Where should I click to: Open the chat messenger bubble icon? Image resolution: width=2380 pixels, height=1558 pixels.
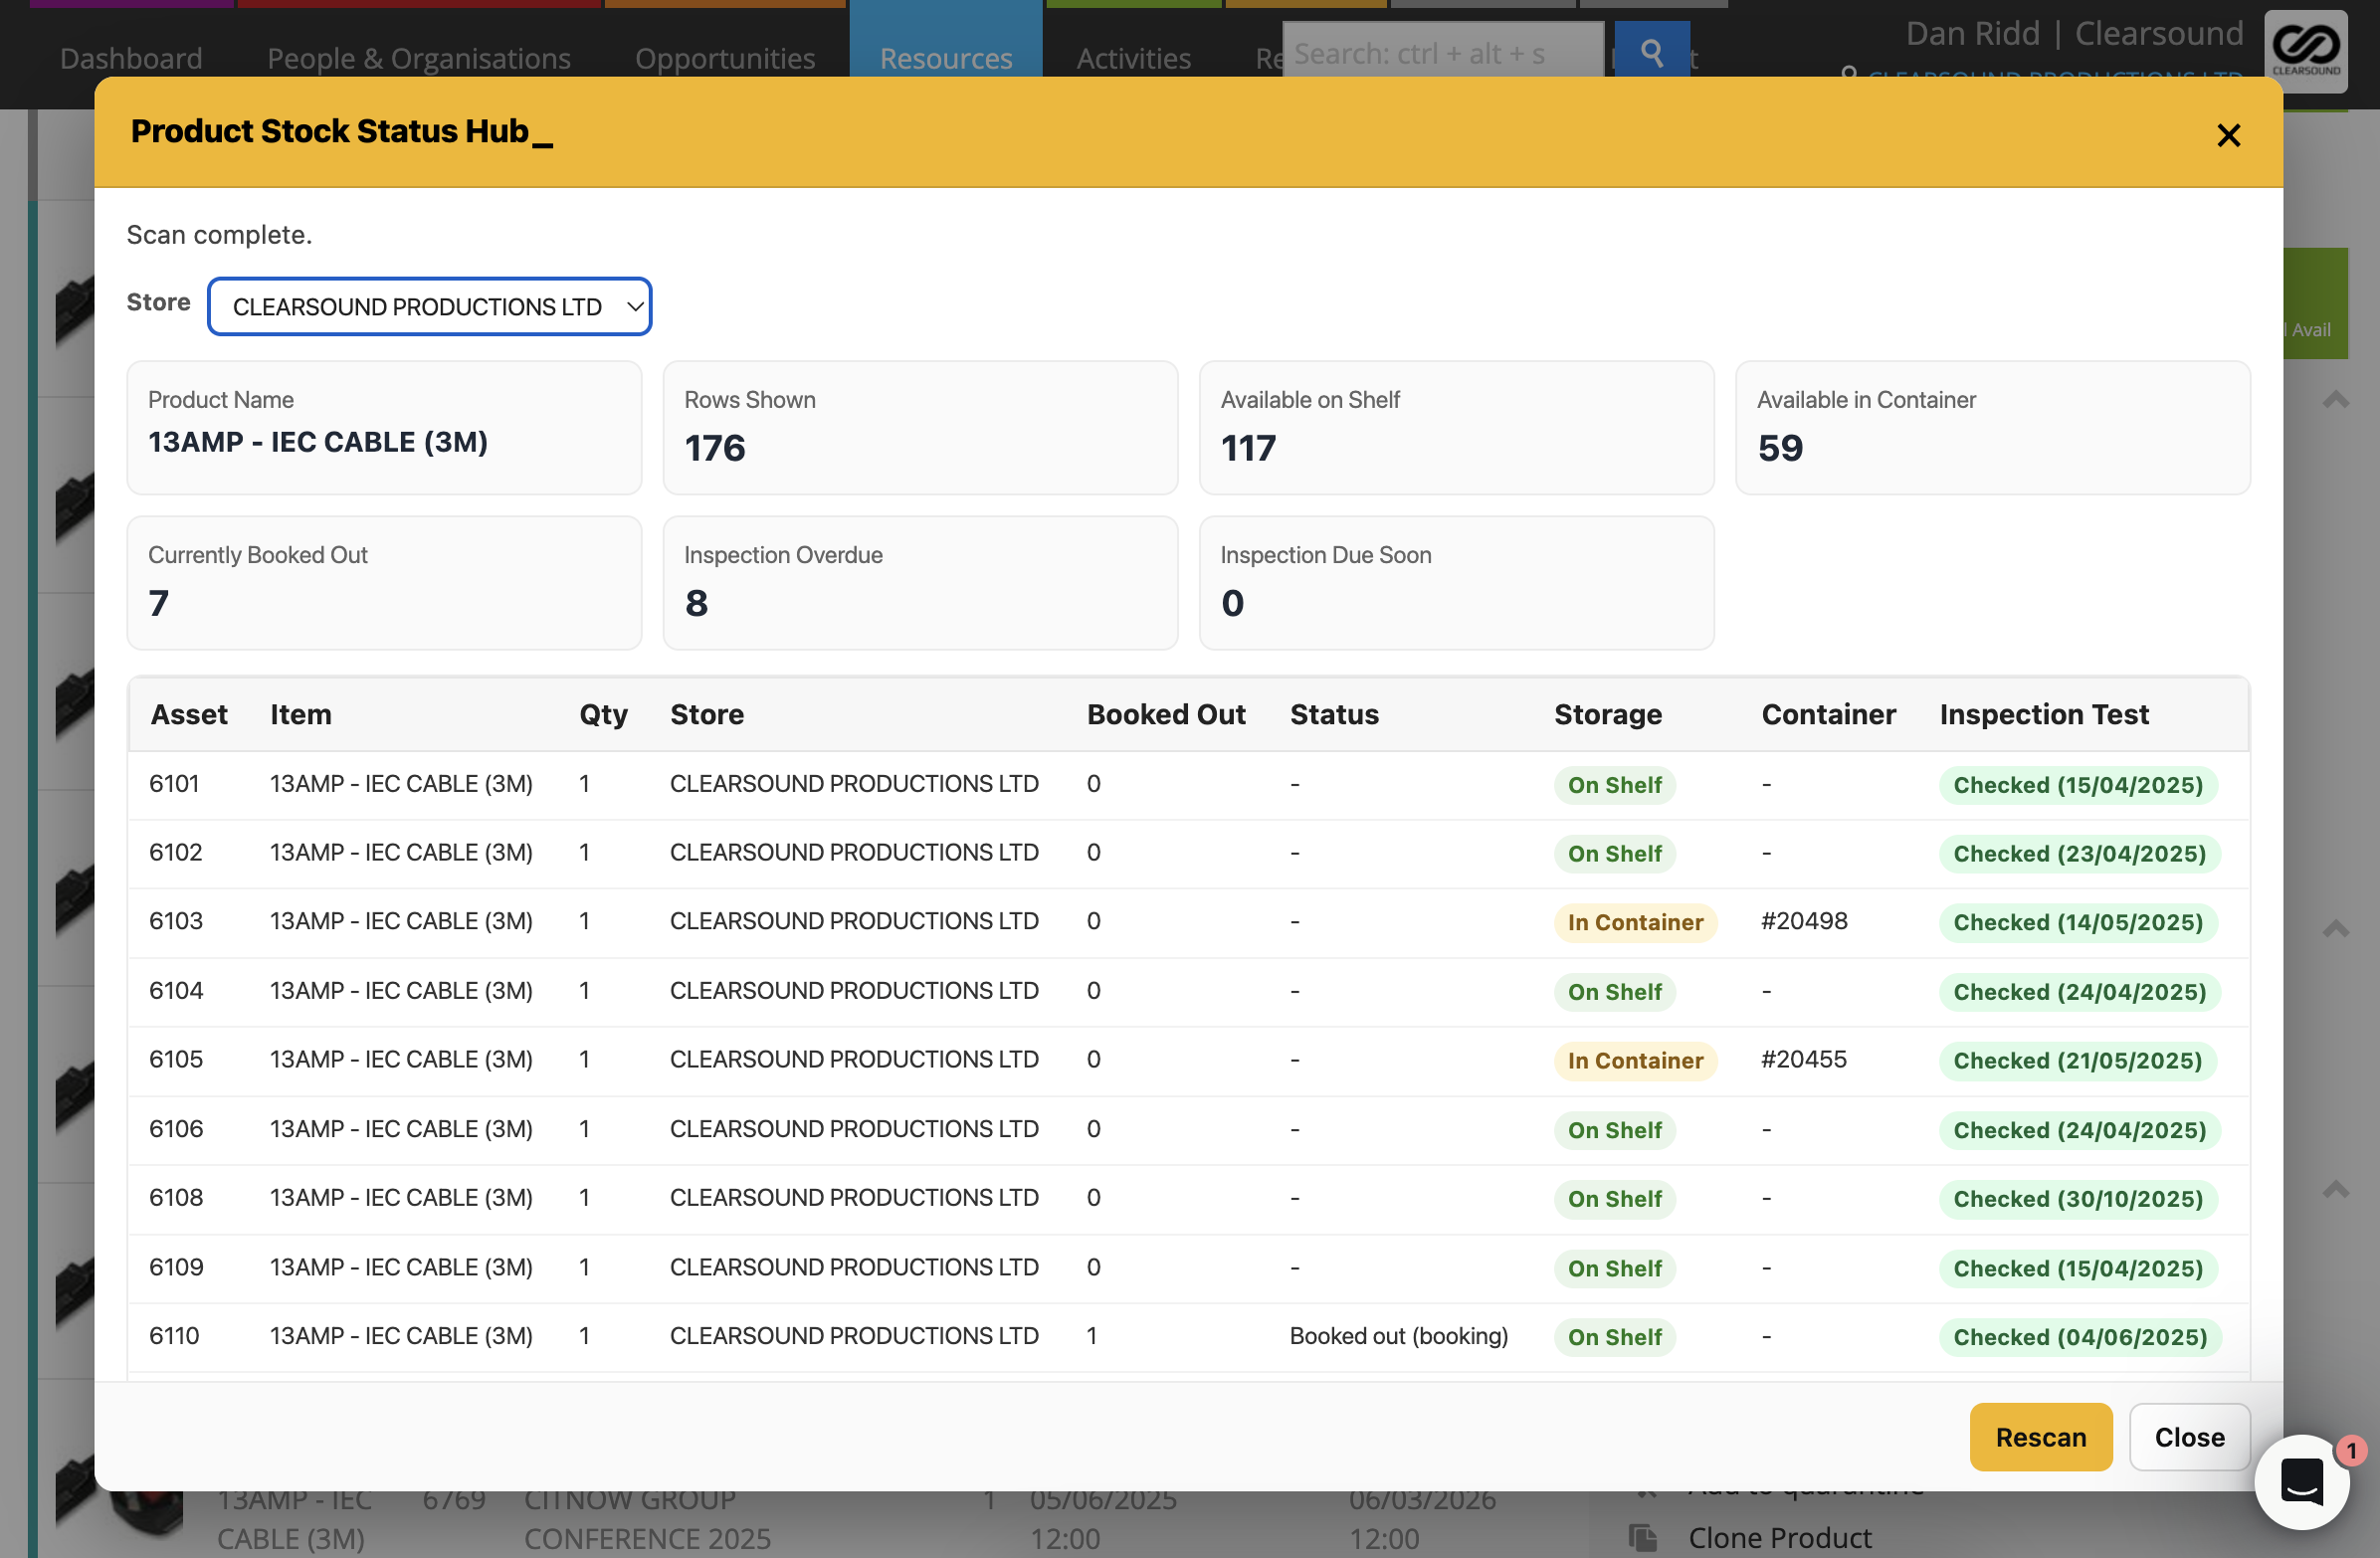click(x=2301, y=1480)
